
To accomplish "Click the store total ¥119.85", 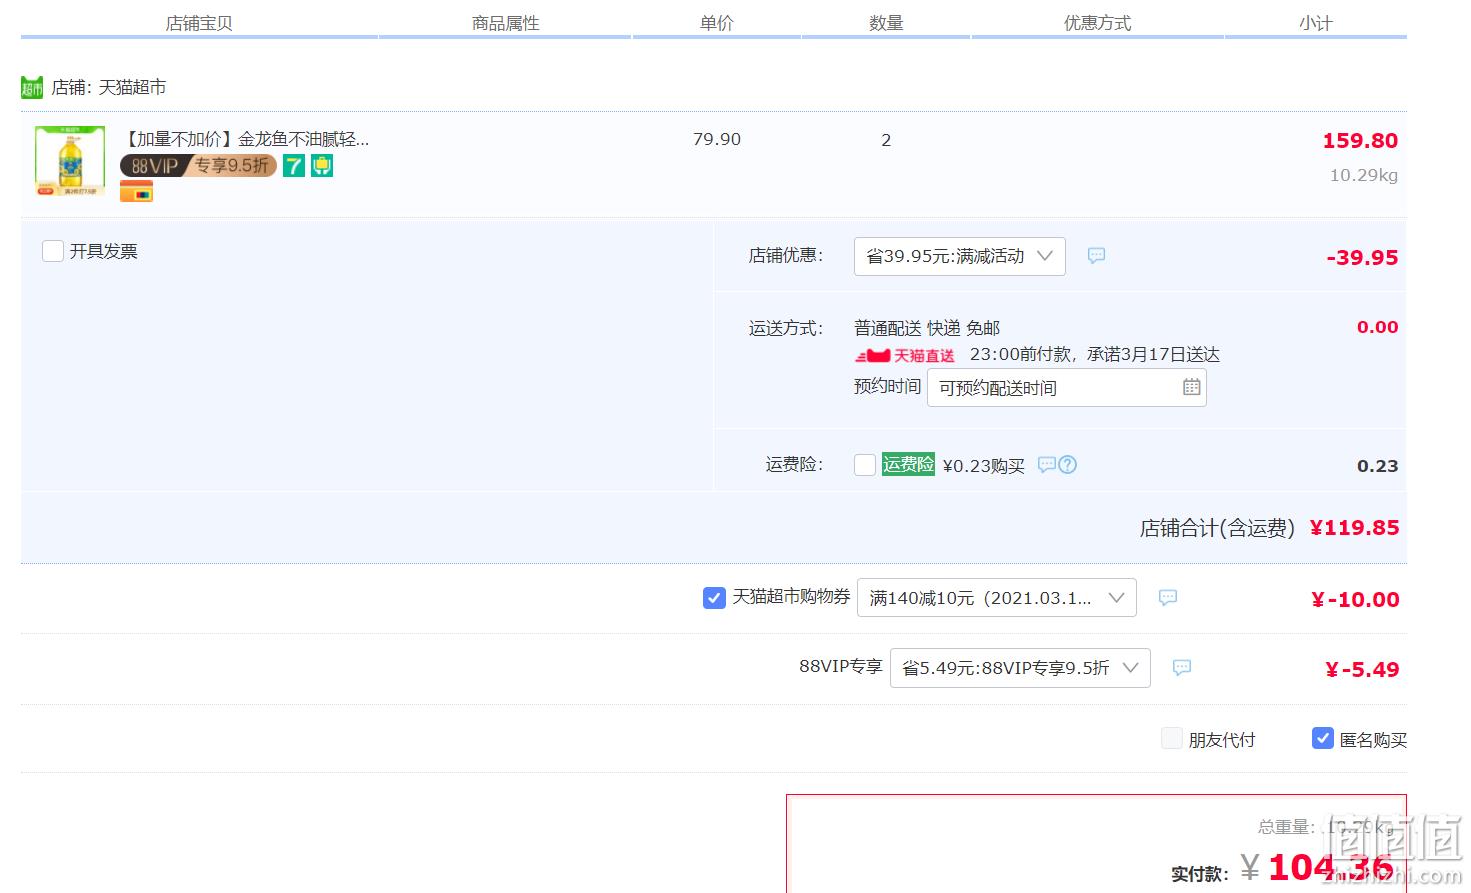I will (1354, 528).
